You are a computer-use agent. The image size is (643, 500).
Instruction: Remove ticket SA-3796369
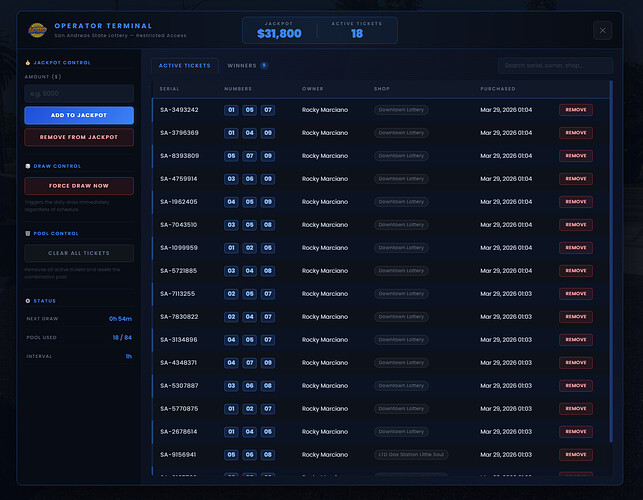point(576,133)
